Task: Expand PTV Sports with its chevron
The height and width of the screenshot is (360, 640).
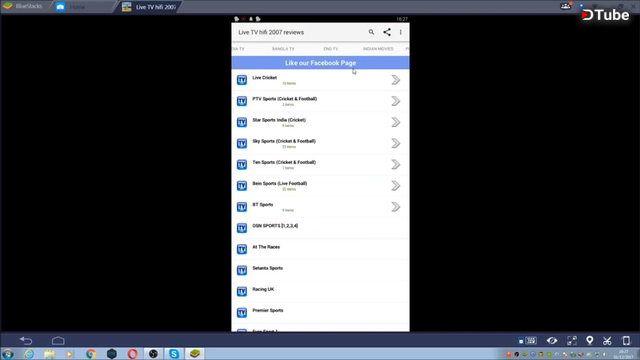Action: pos(396,101)
